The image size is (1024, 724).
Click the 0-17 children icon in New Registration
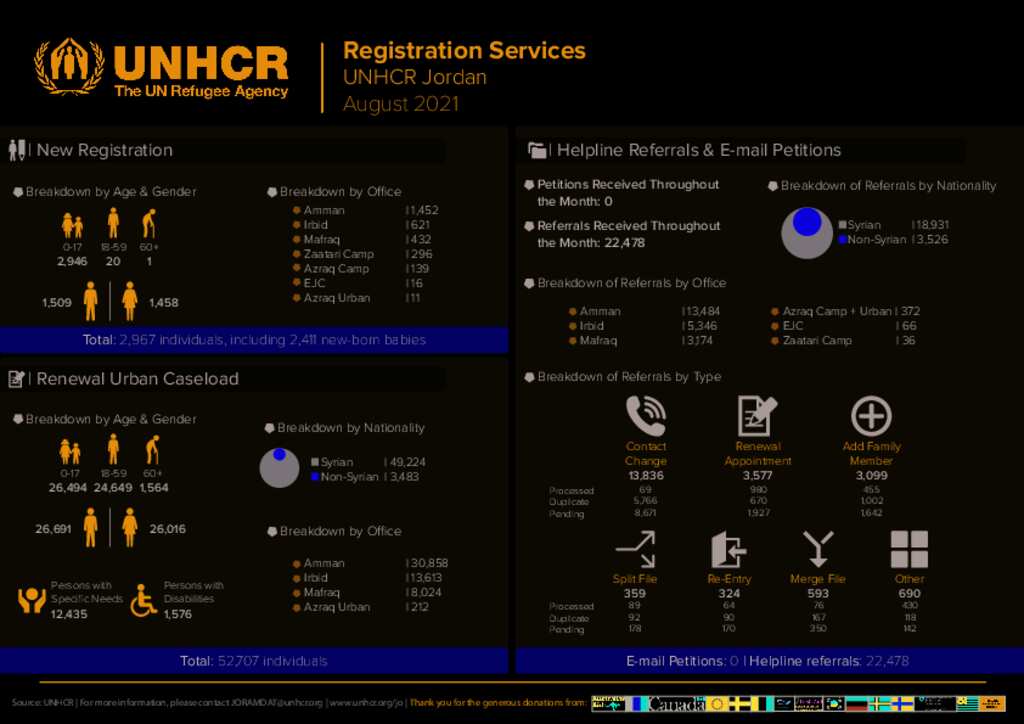(x=72, y=226)
